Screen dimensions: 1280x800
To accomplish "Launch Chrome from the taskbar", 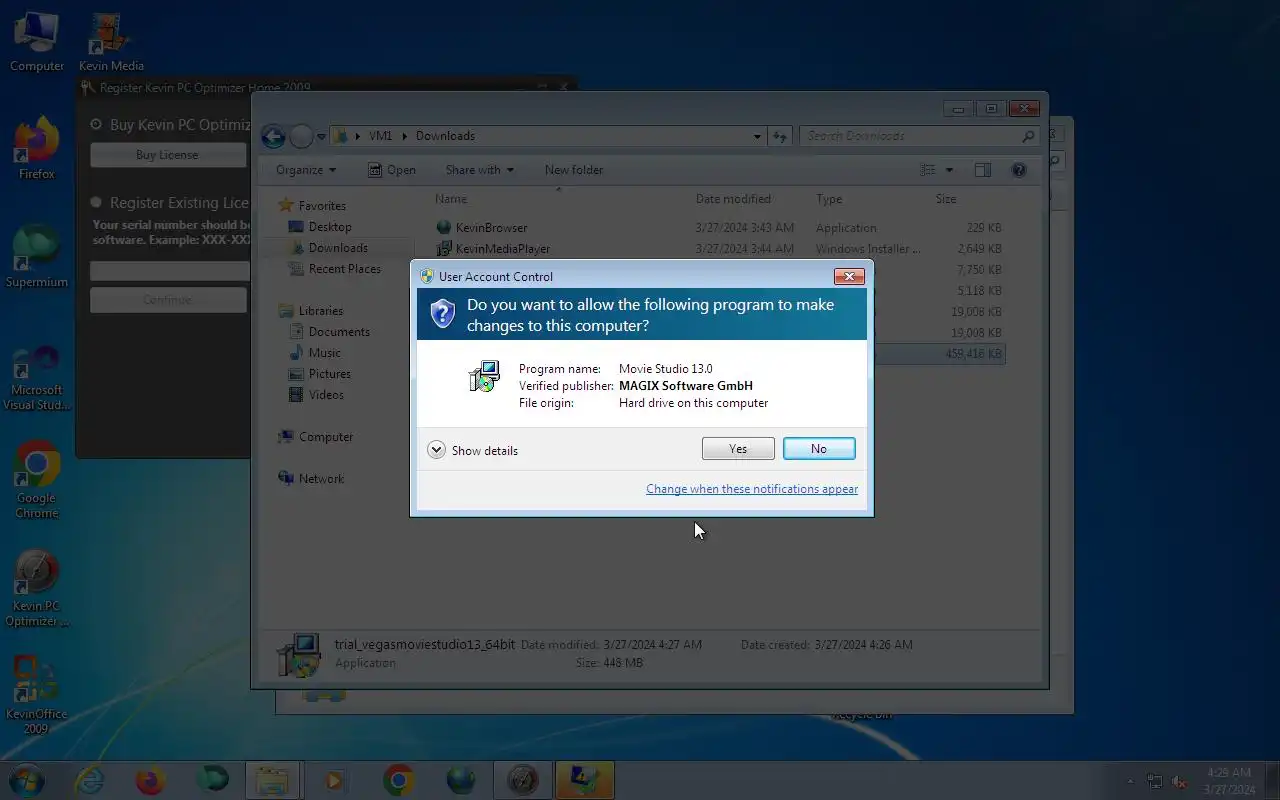I will (398, 780).
